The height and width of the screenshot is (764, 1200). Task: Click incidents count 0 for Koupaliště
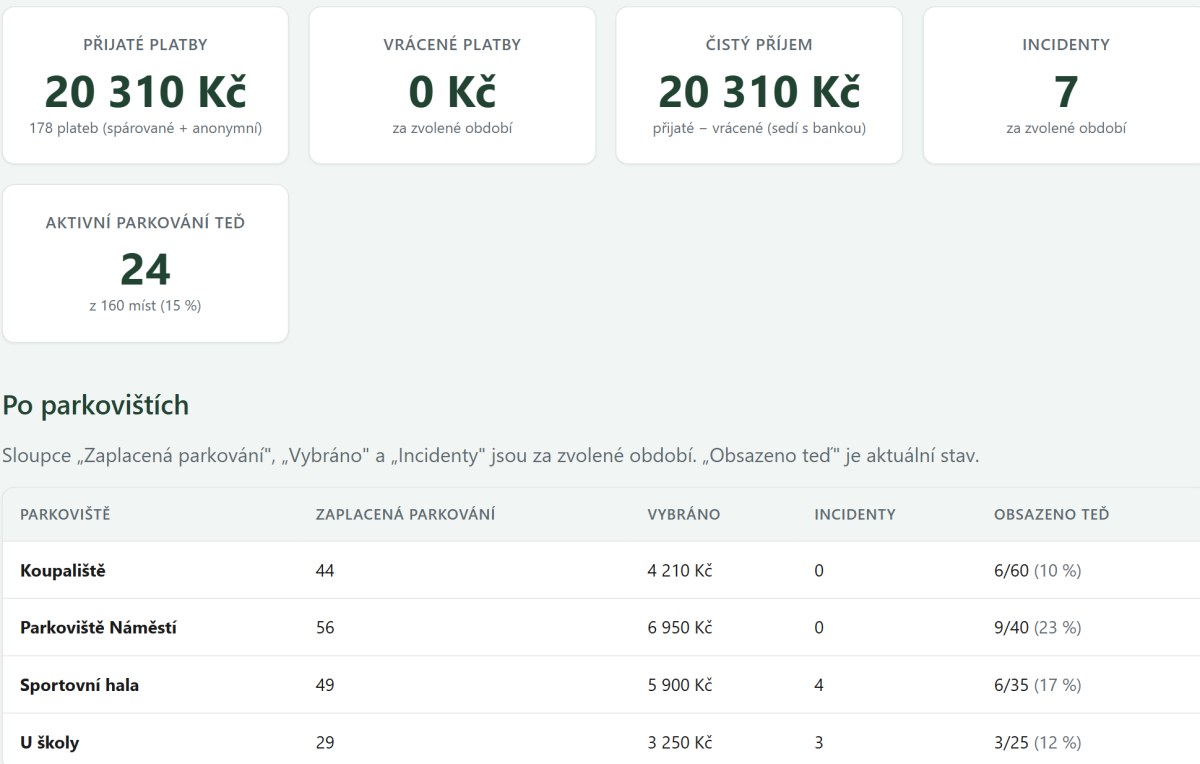pyautogui.click(x=819, y=571)
